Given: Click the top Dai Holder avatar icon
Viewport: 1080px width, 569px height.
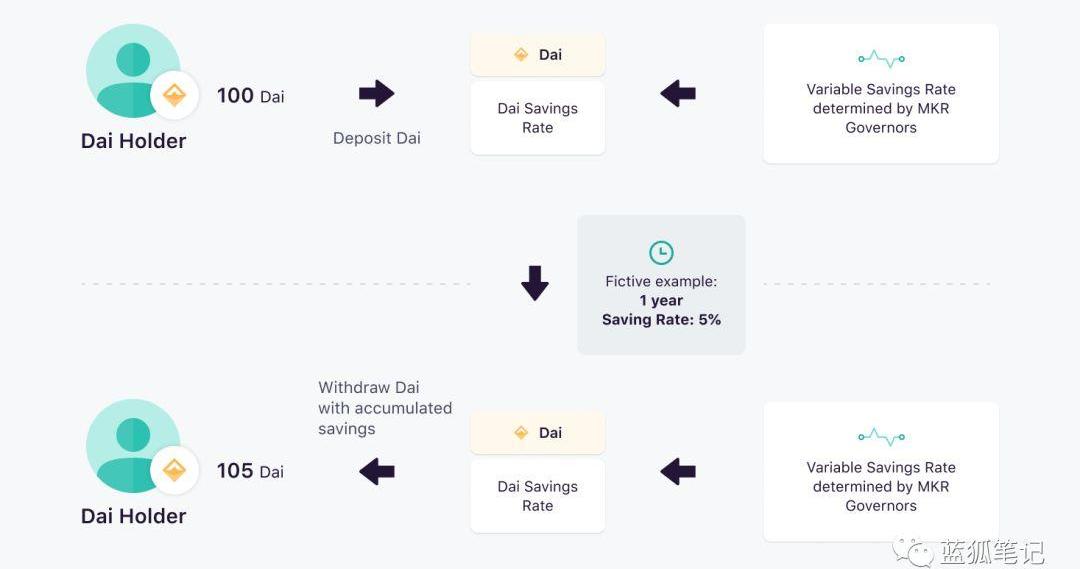Looking at the screenshot, I should click(x=133, y=70).
